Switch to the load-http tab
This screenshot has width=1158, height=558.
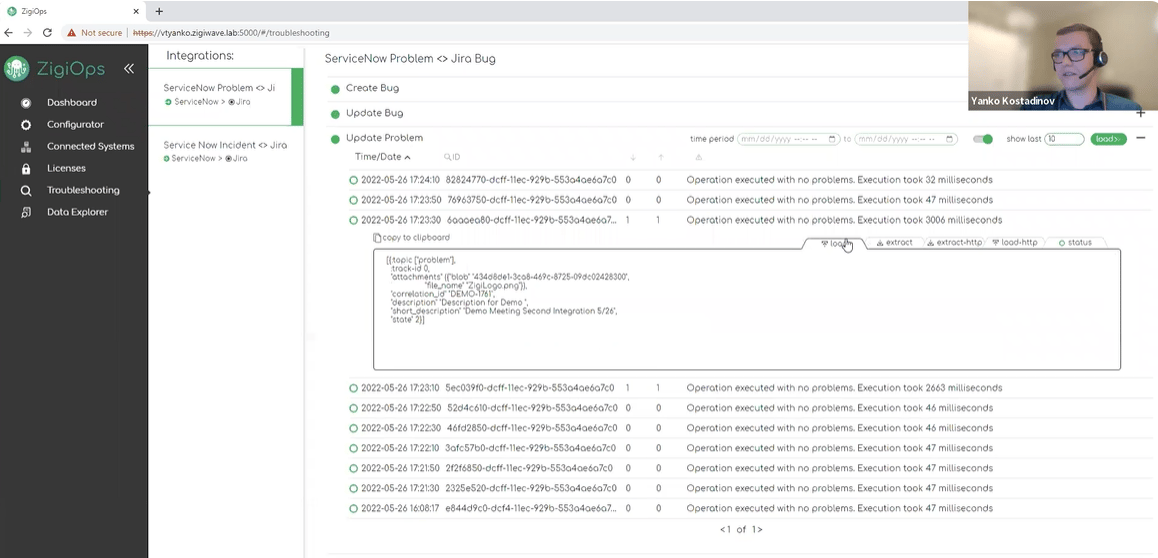tap(1015, 243)
